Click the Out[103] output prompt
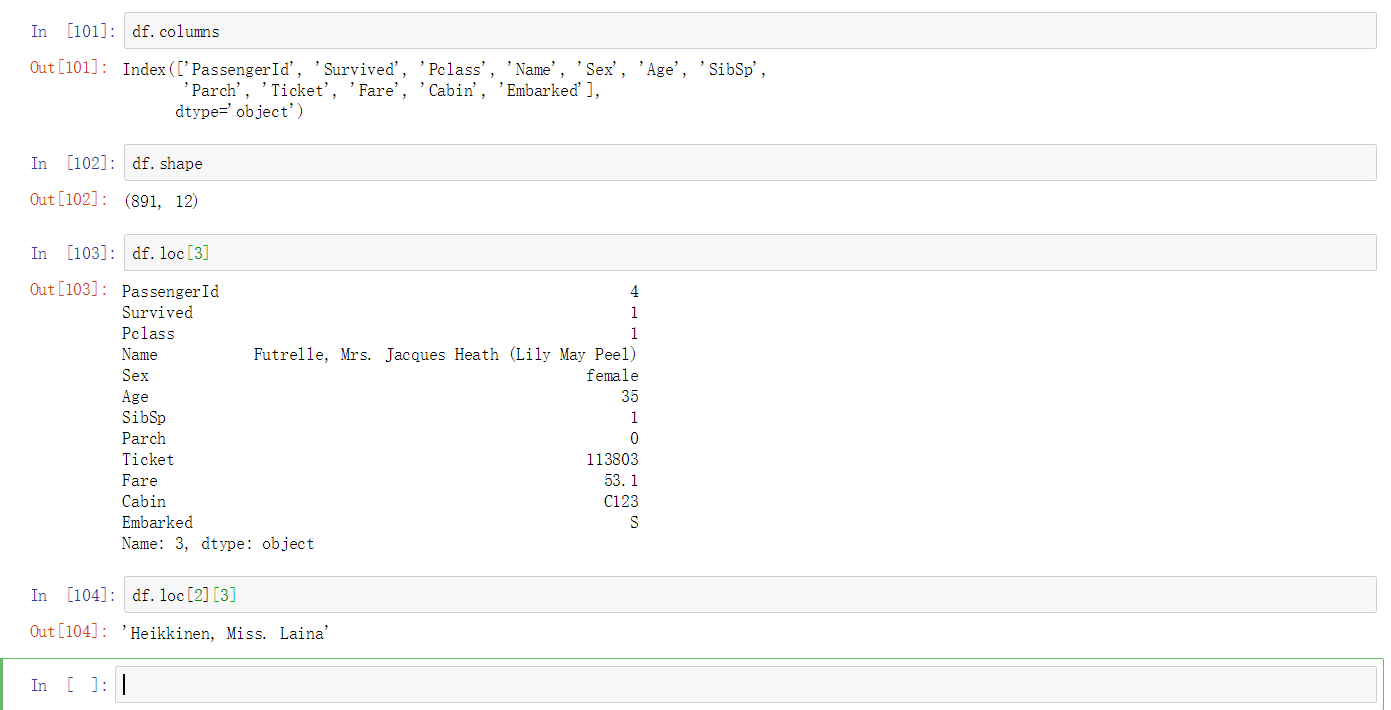Screen dimensions: 1391x710 tap(69, 289)
